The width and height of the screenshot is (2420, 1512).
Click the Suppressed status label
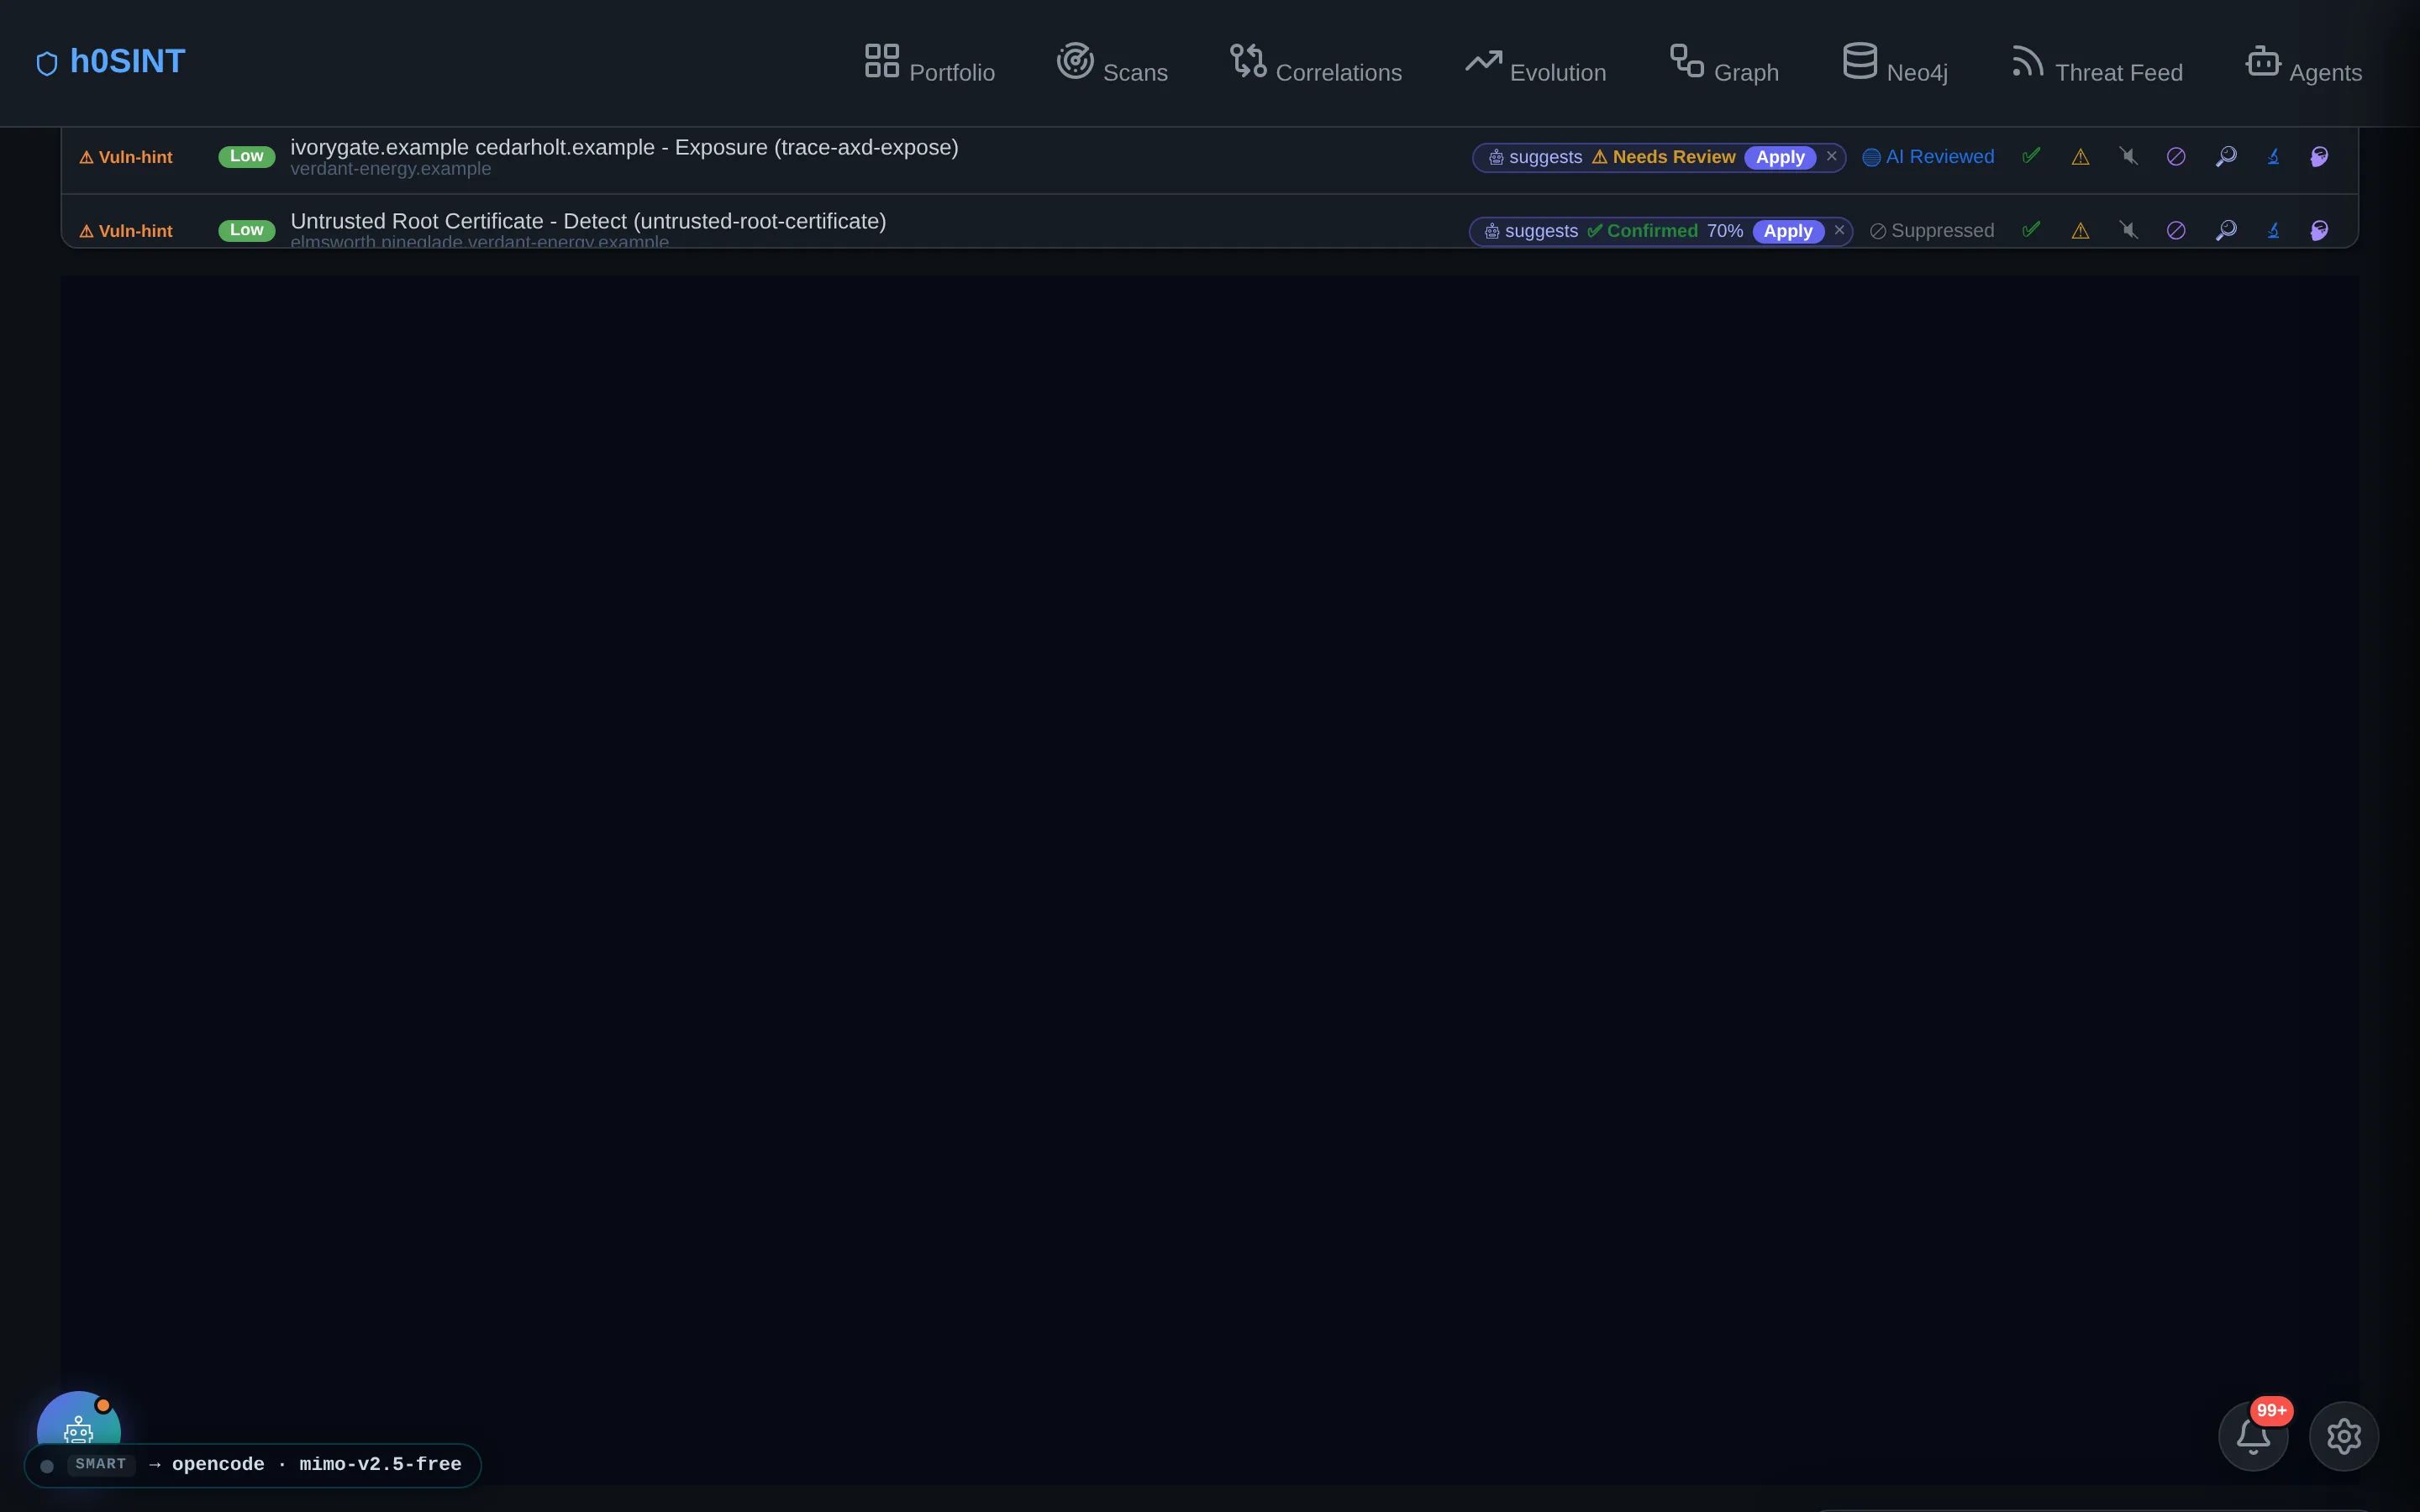pyautogui.click(x=1932, y=231)
